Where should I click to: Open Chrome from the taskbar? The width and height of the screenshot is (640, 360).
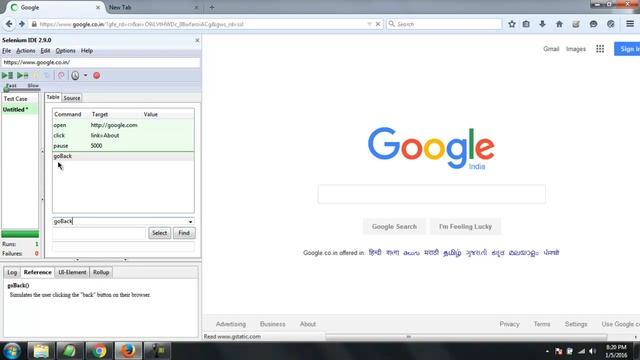click(x=99, y=351)
